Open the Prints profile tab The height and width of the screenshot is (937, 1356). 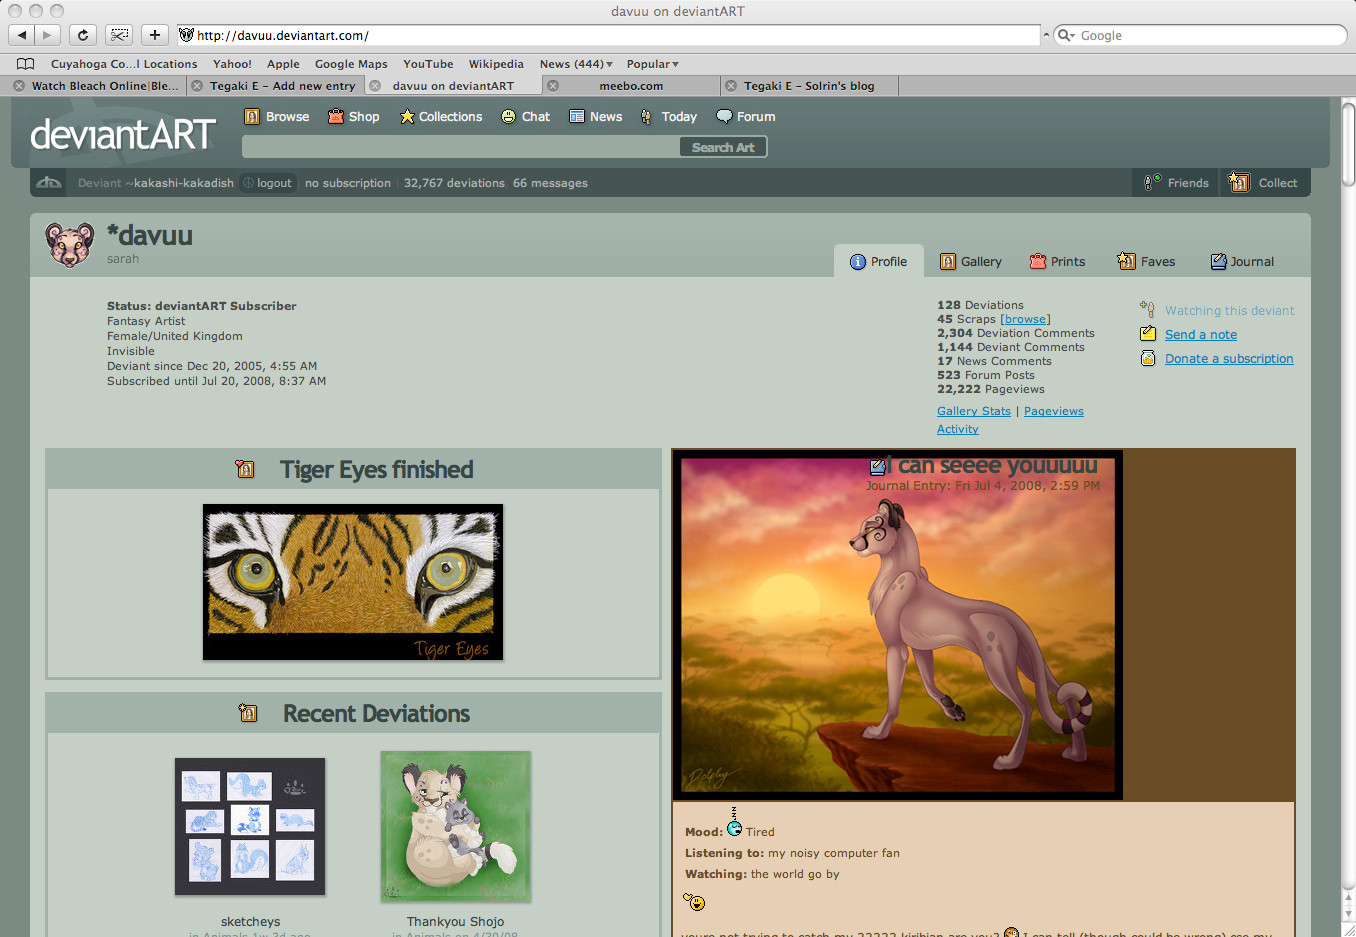tap(1057, 262)
